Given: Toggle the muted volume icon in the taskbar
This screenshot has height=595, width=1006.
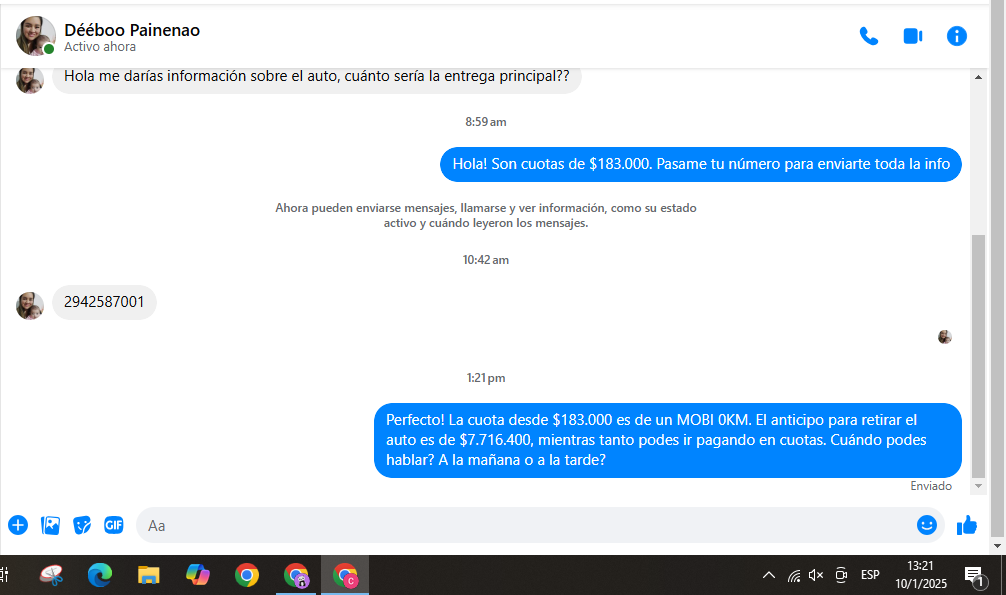Looking at the screenshot, I should pos(816,575).
